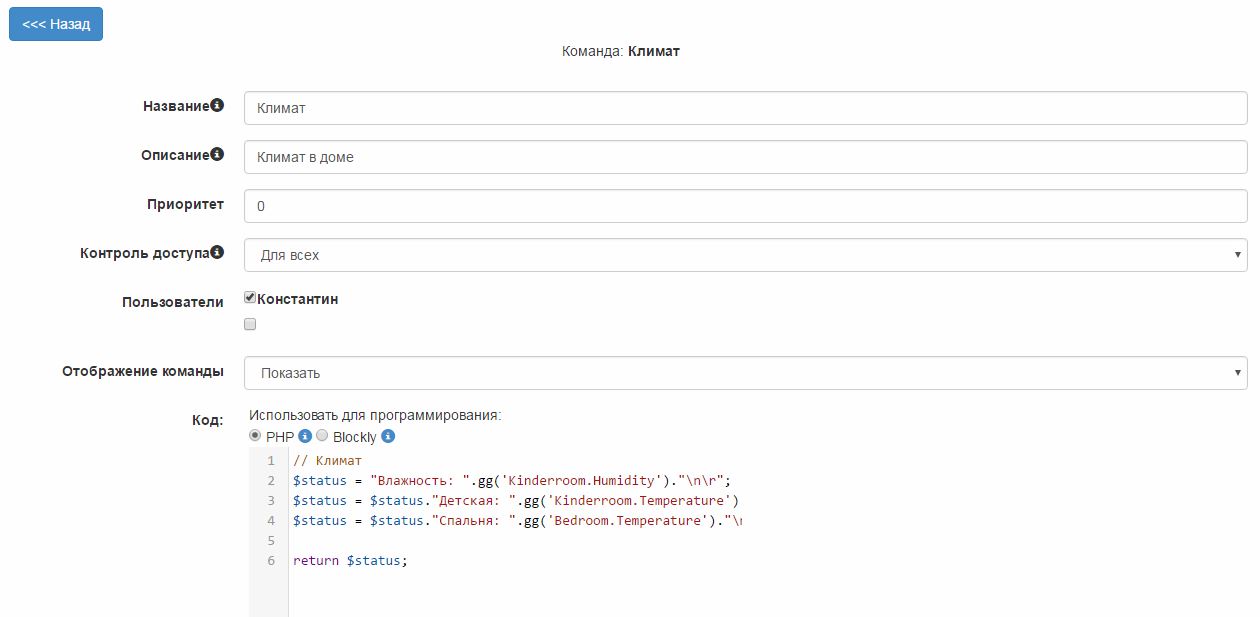Choose the Blockly radio button
Screen dimensions: 1260x617
(x=322, y=436)
